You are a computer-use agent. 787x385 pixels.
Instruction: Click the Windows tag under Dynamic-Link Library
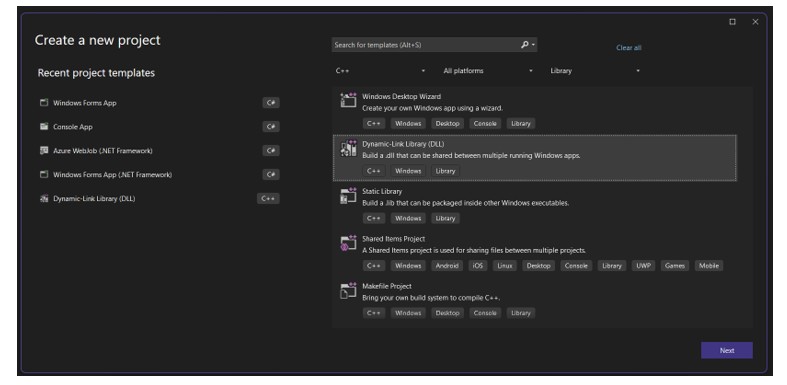click(408, 171)
